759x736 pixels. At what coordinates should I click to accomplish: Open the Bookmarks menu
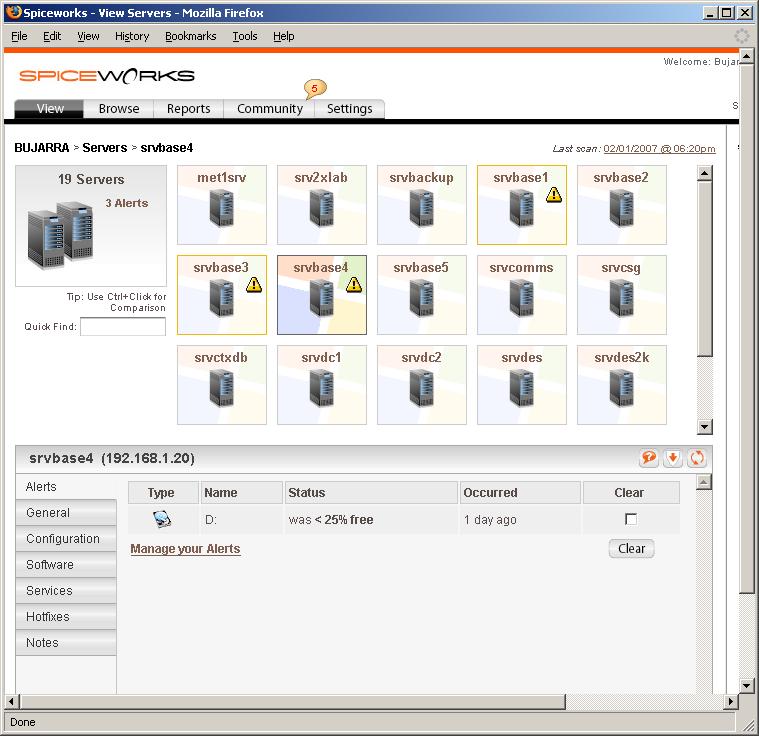(x=191, y=36)
